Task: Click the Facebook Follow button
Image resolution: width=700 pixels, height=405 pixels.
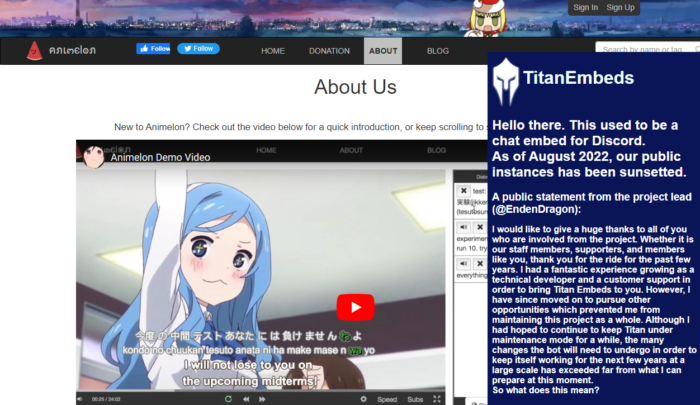Action: tap(153, 49)
